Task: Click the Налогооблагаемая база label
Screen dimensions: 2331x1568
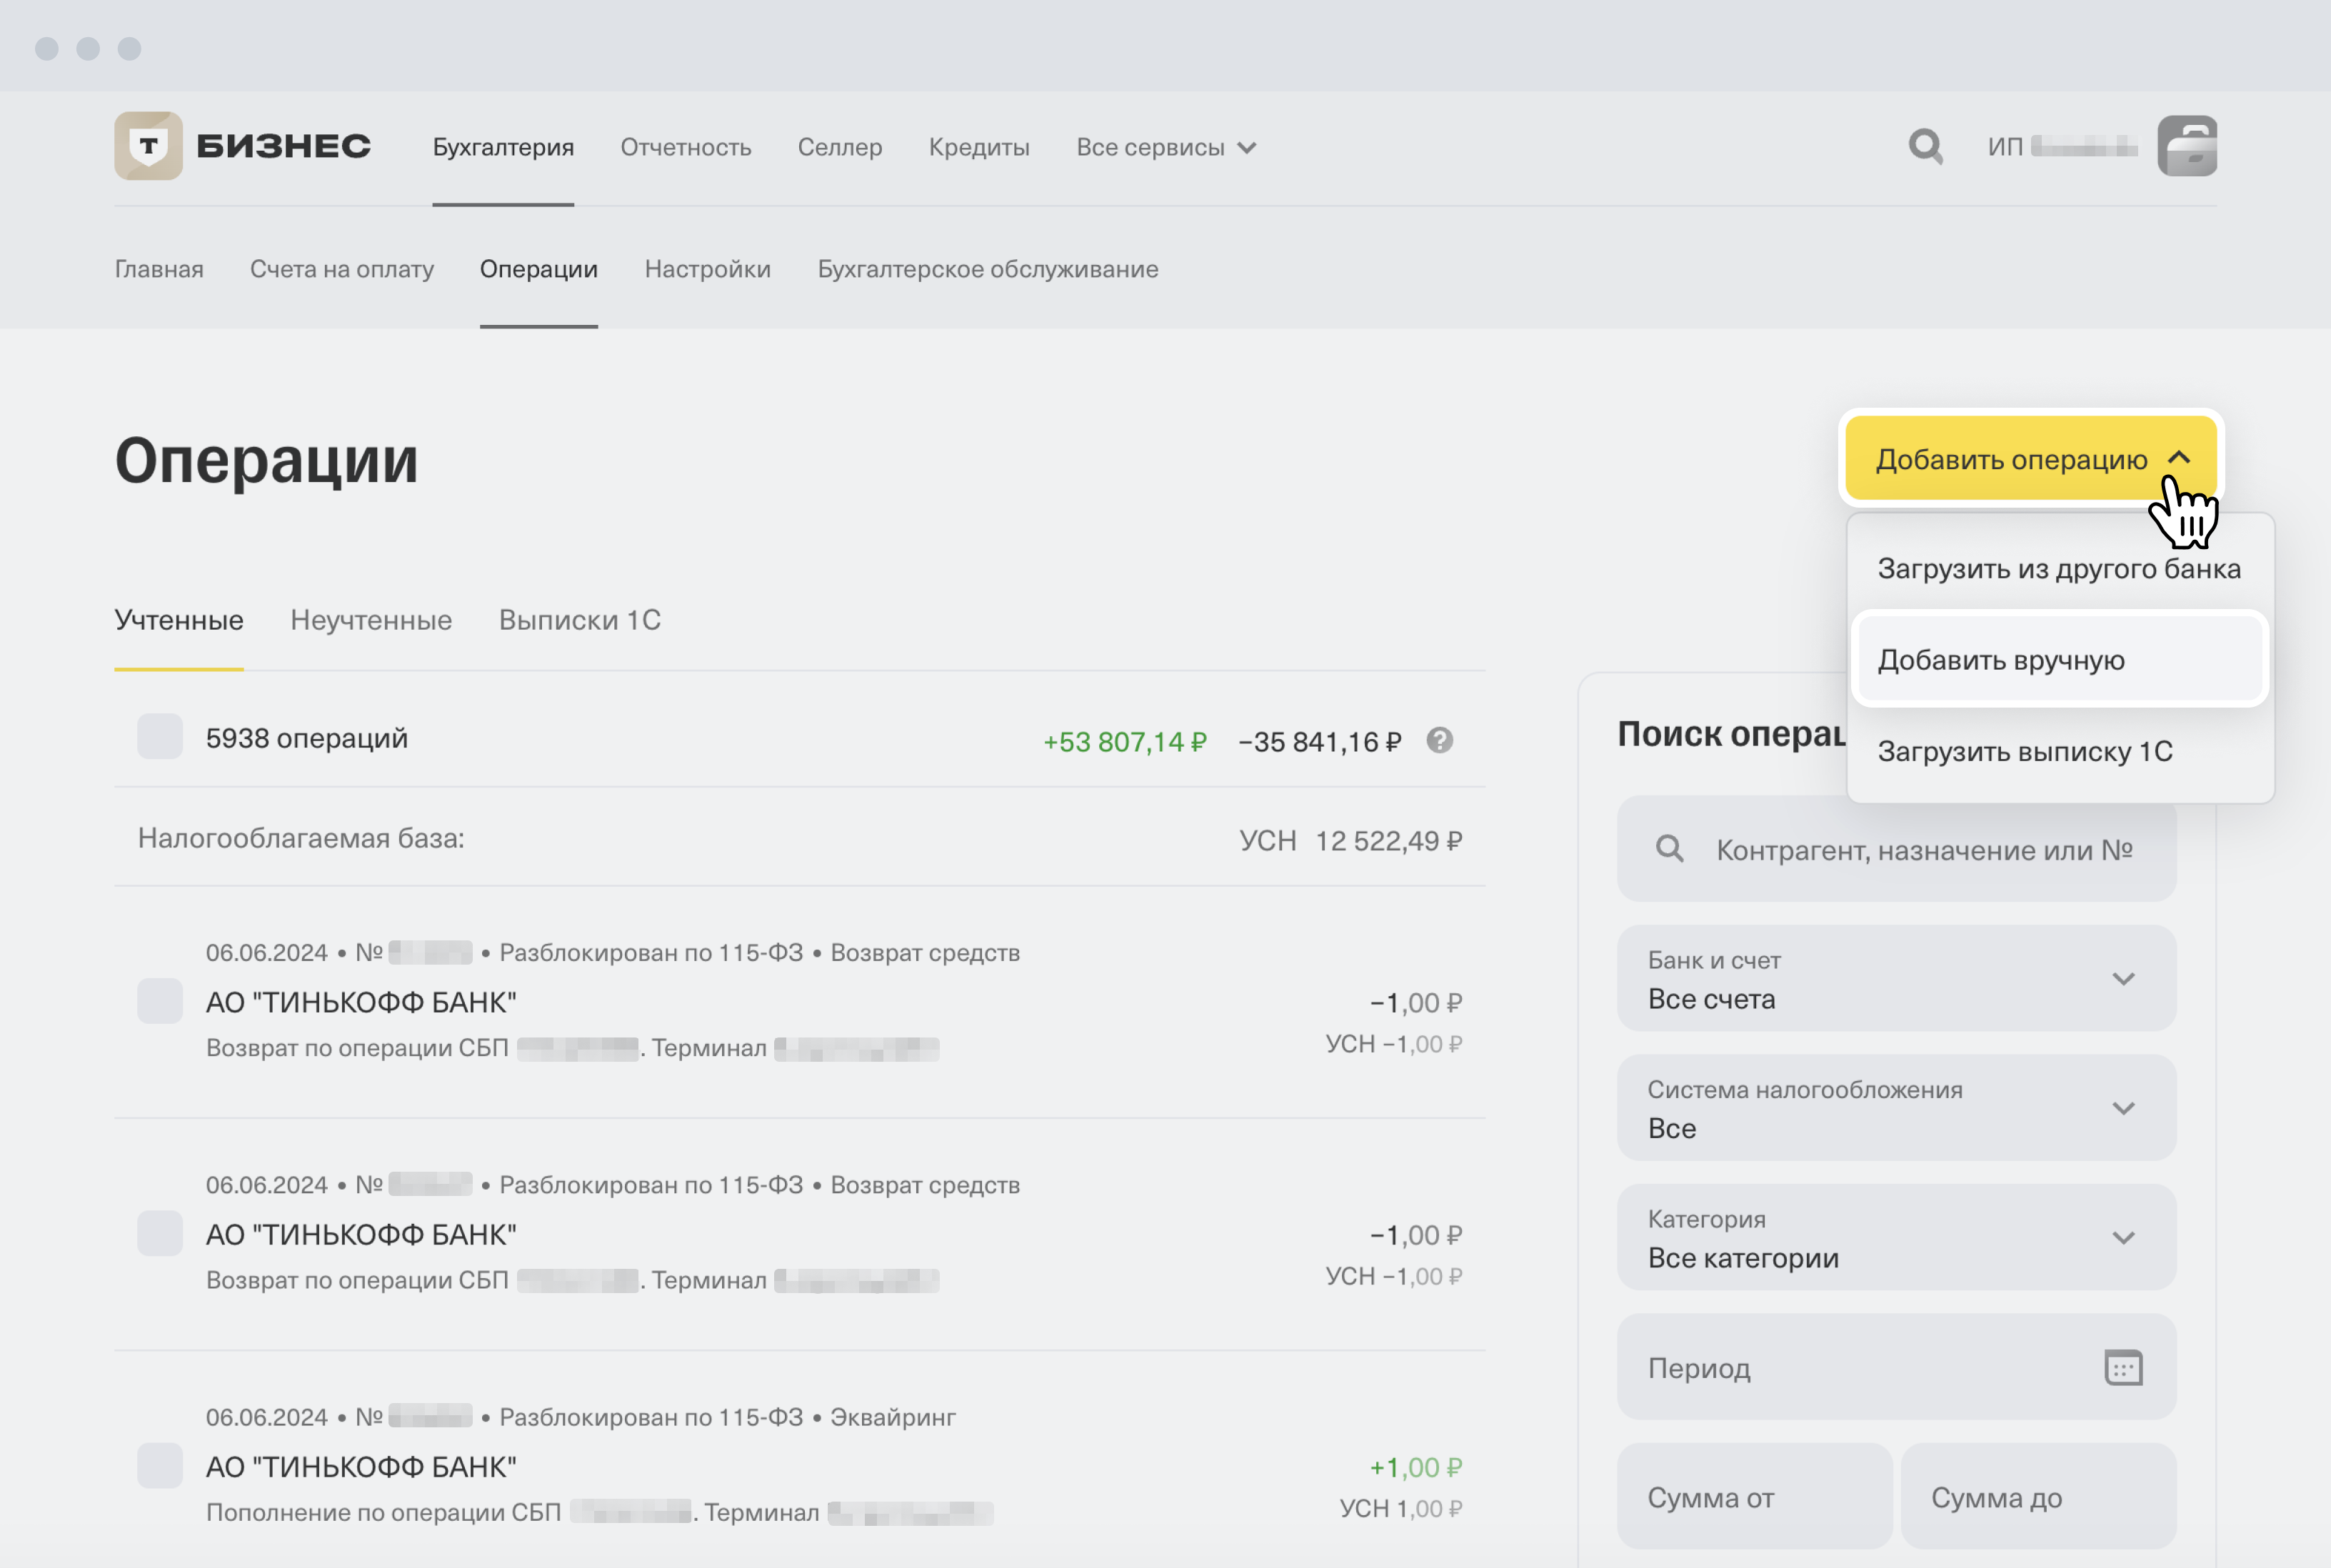Action: coord(301,838)
